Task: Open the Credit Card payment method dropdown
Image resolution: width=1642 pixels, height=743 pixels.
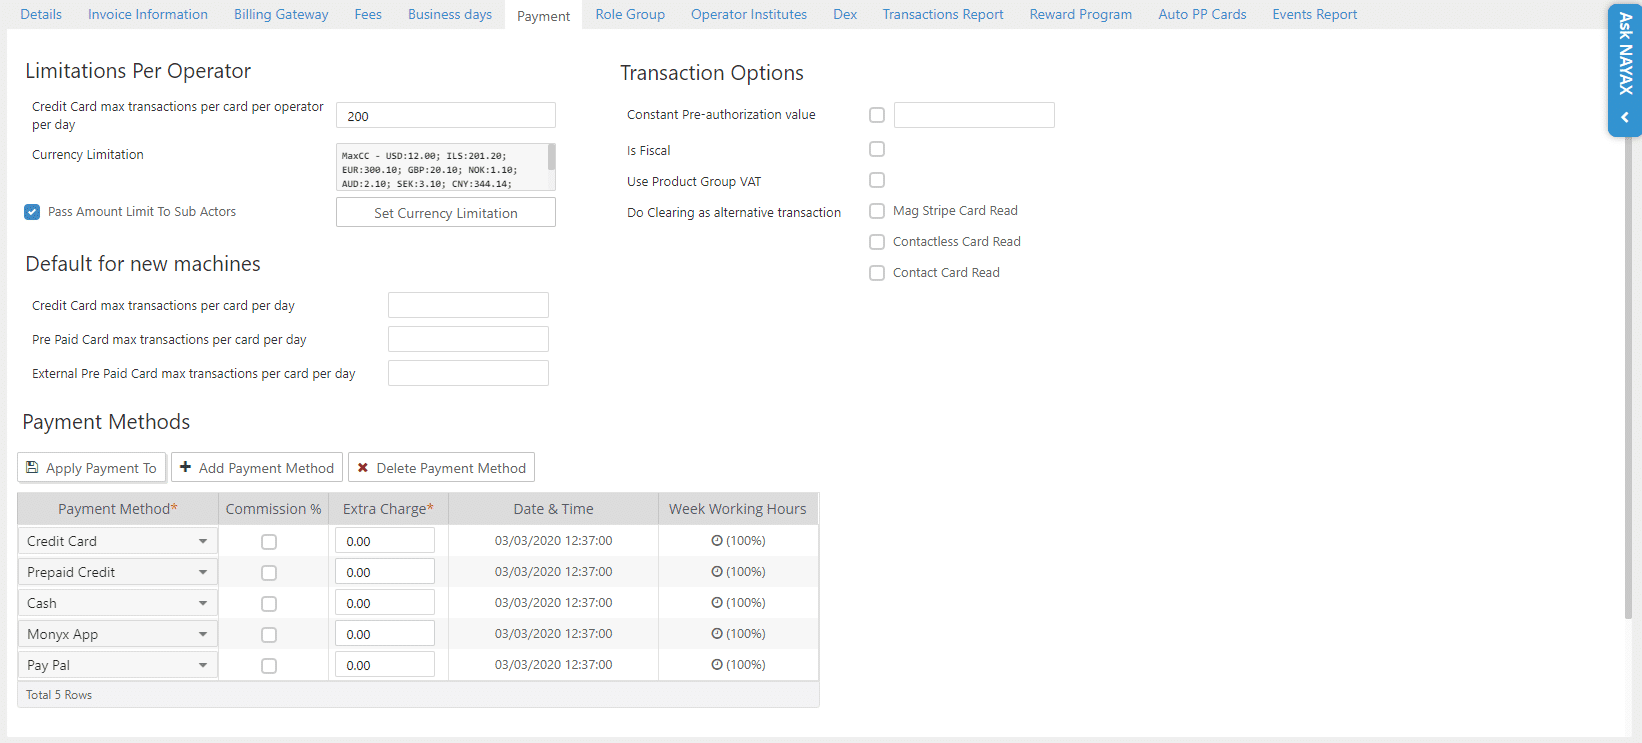Action: (202, 541)
